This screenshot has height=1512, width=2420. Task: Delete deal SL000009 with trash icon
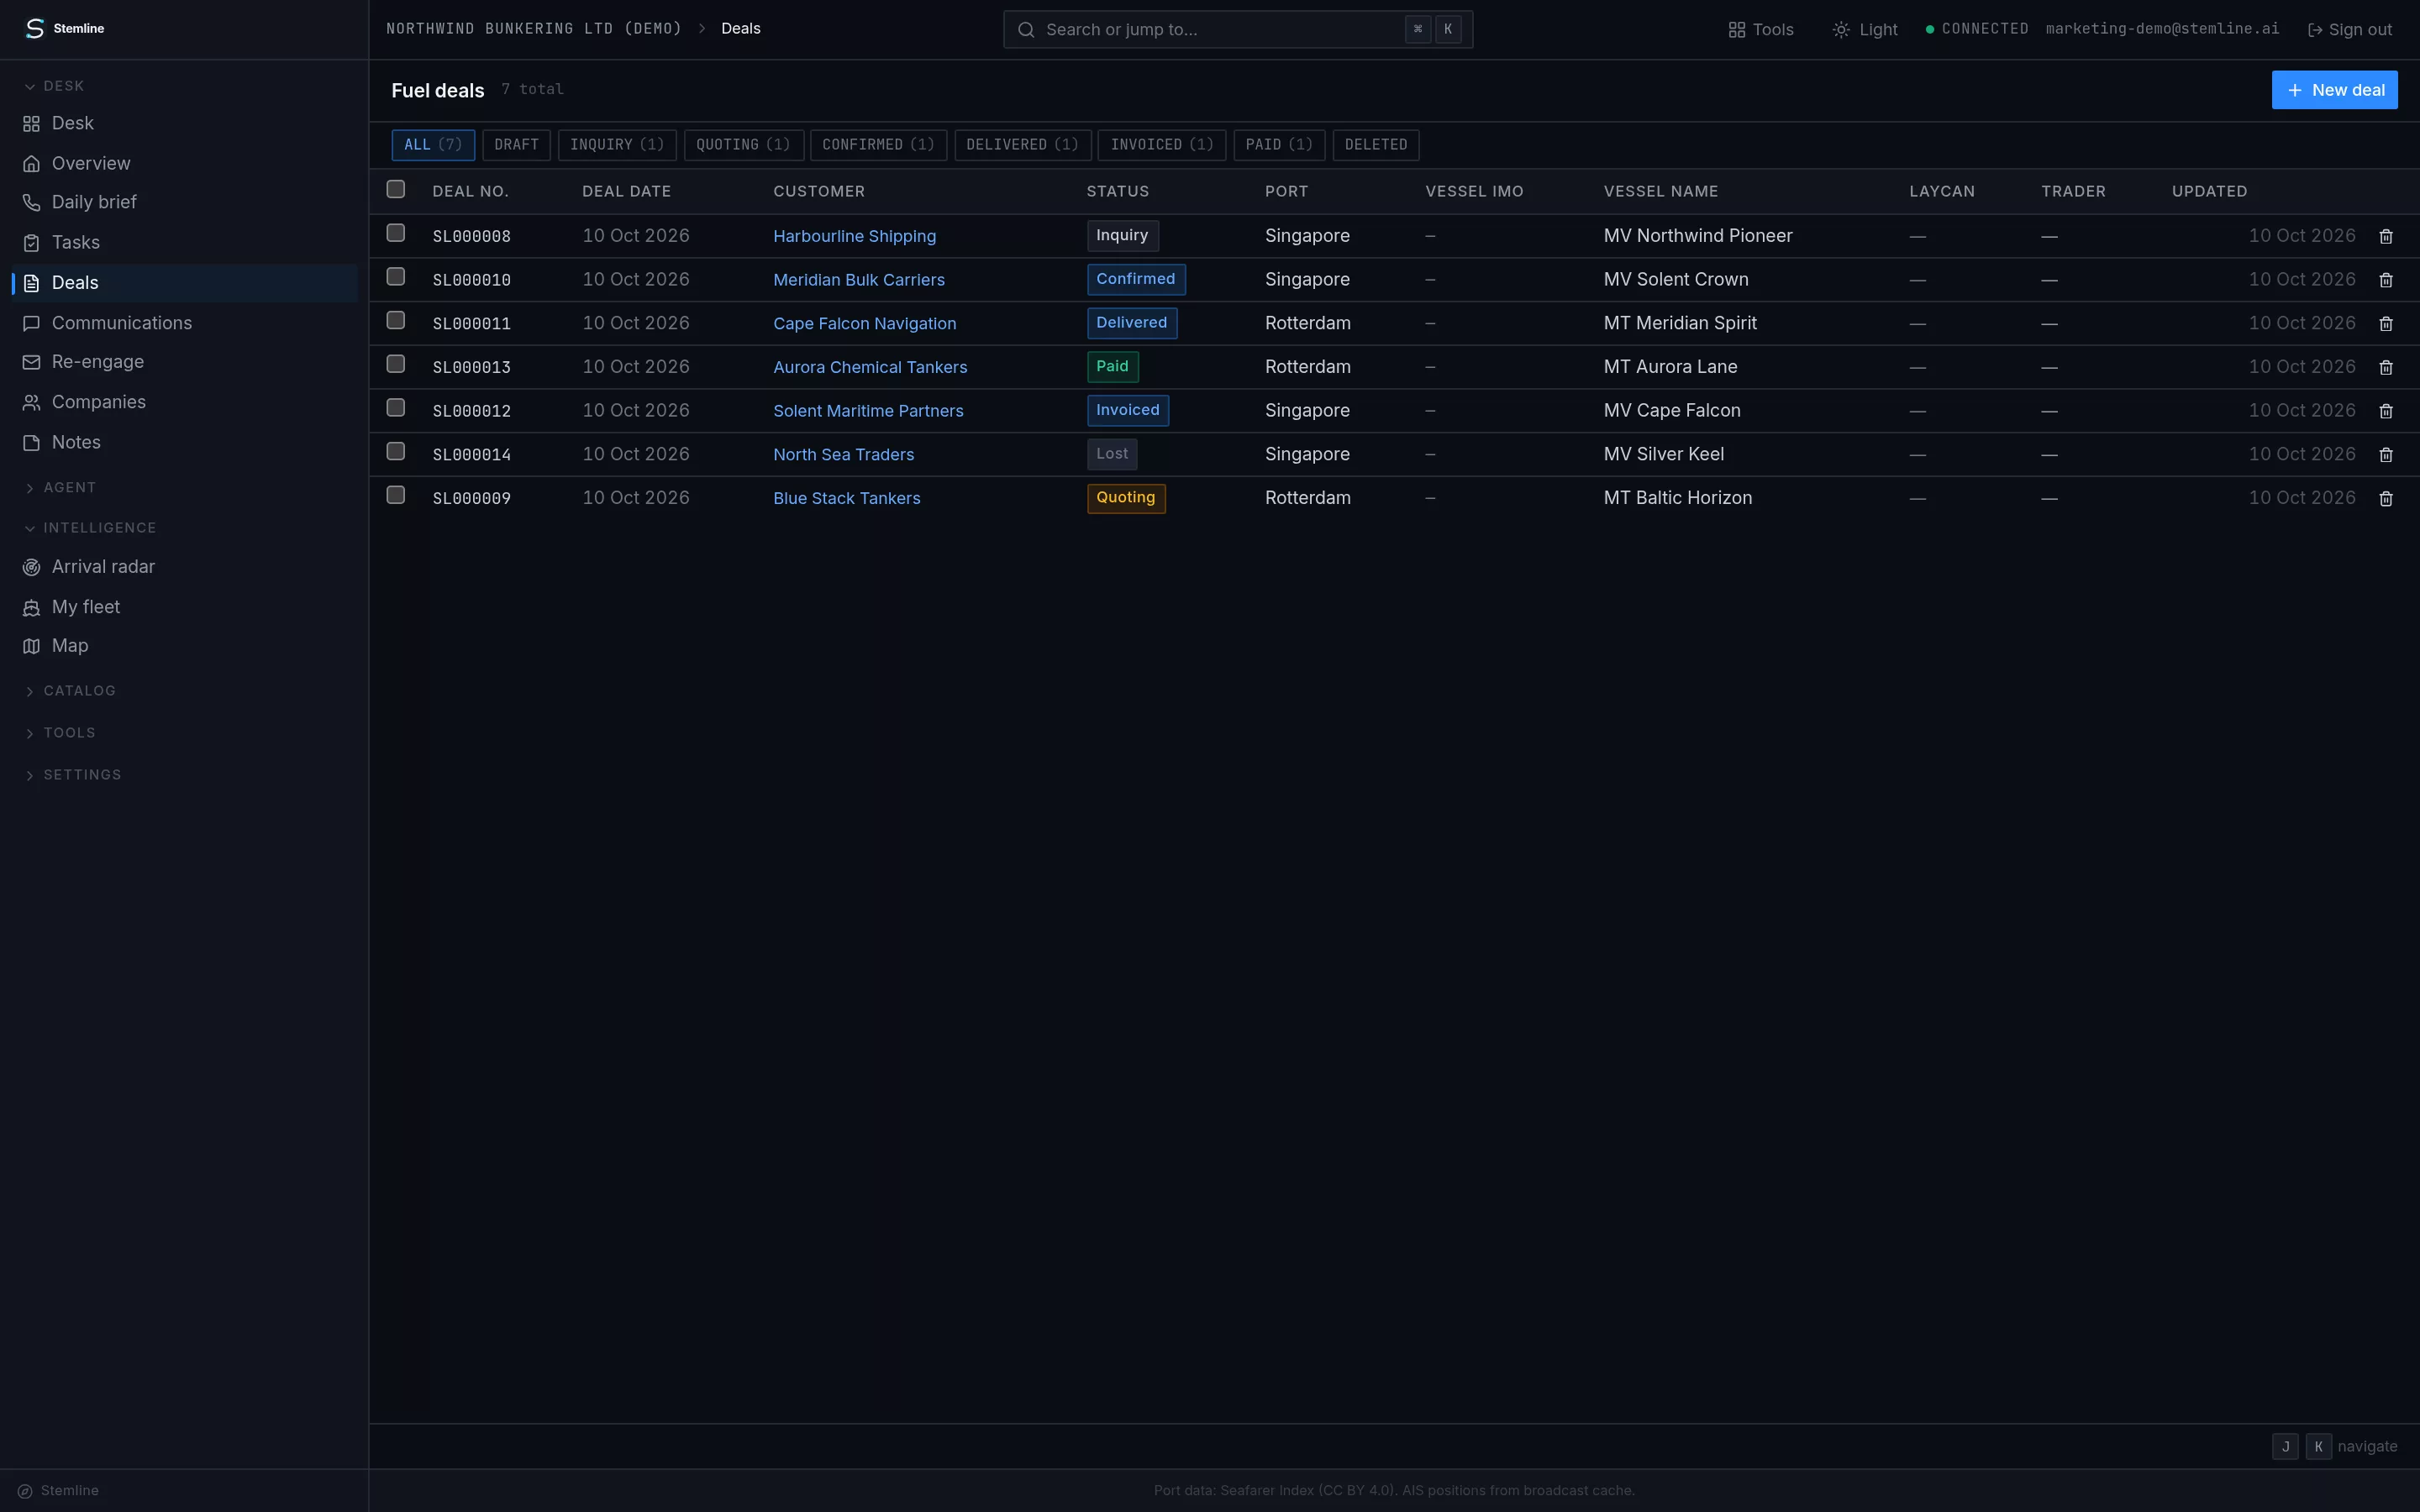pyautogui.click(x=2385, y=499)
